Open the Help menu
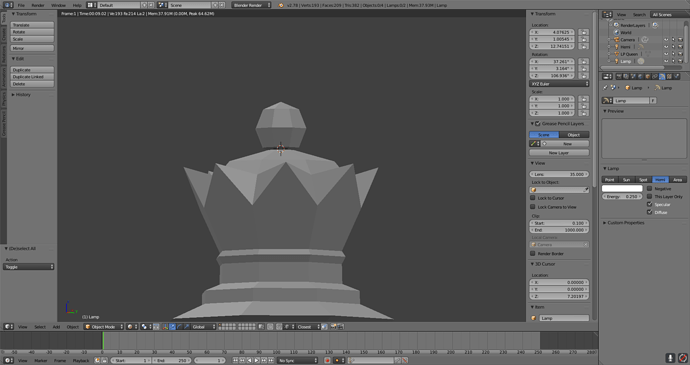 click(x=77, y=5)
